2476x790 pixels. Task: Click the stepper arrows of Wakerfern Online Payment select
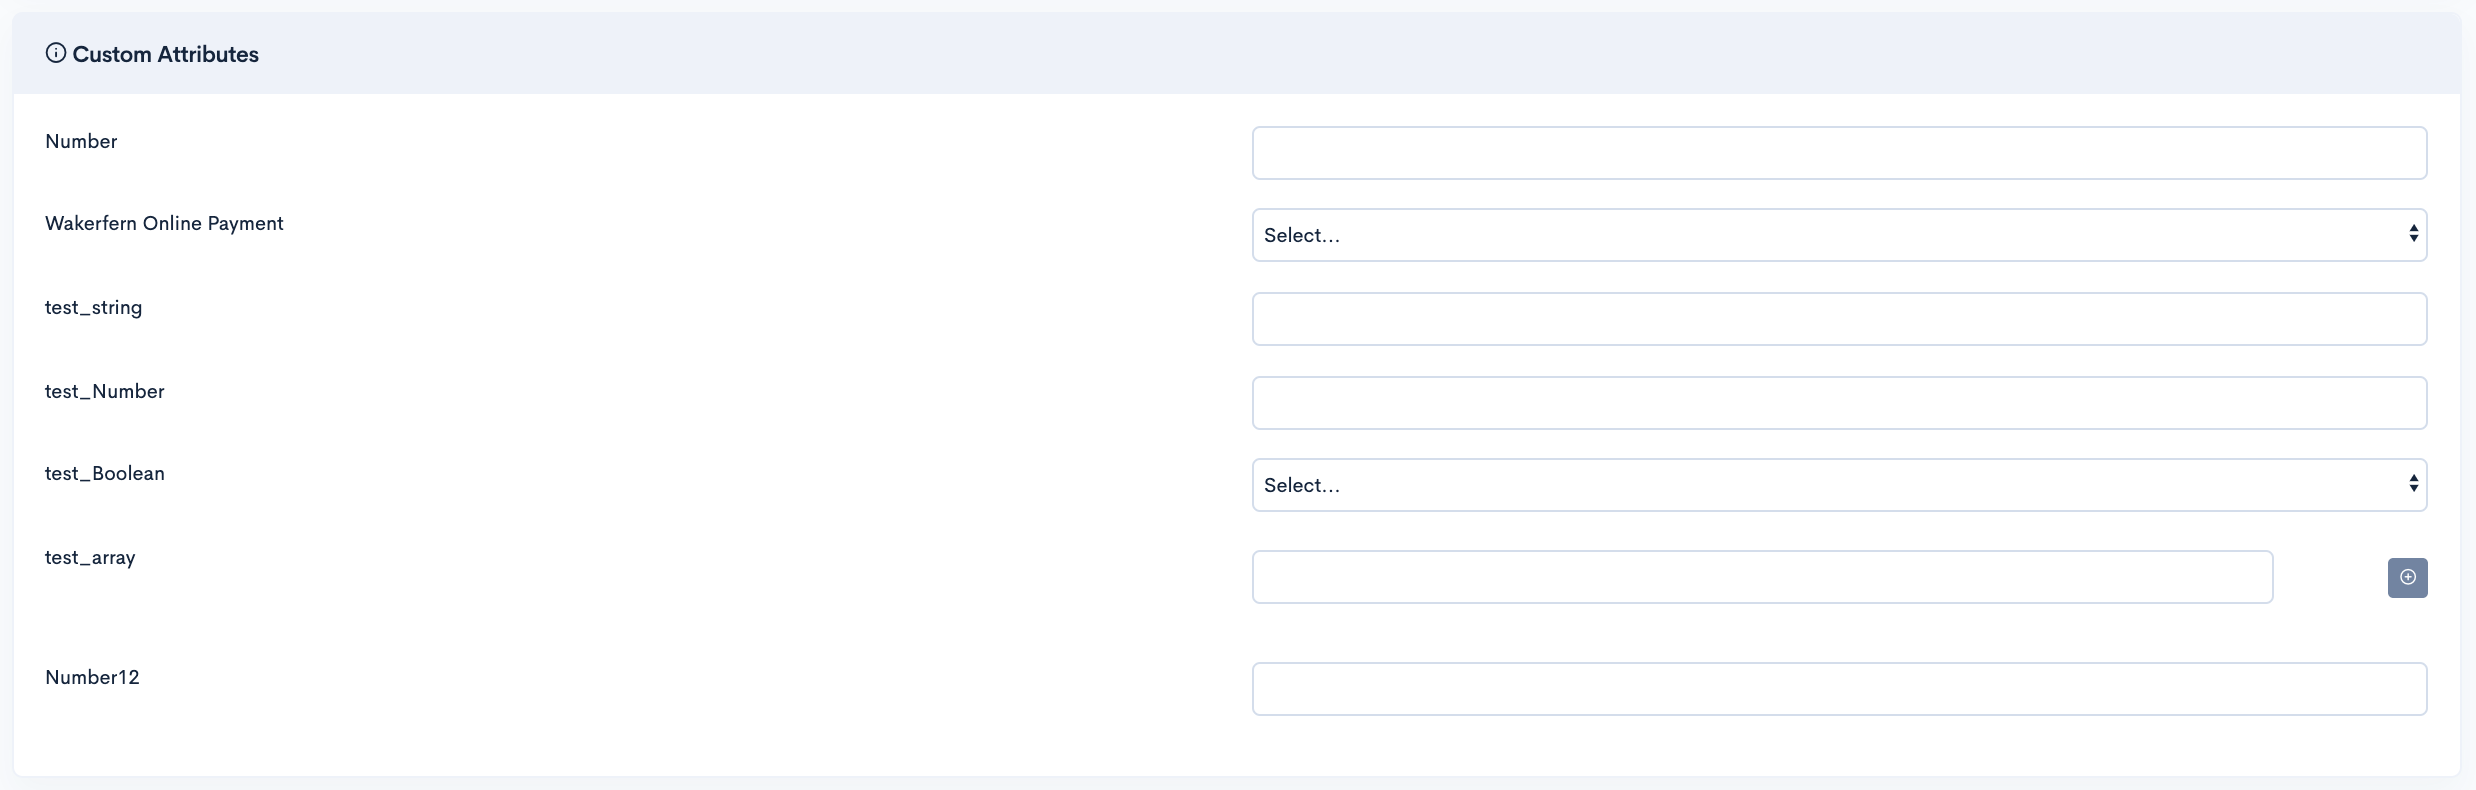(x=2413, y=234)
